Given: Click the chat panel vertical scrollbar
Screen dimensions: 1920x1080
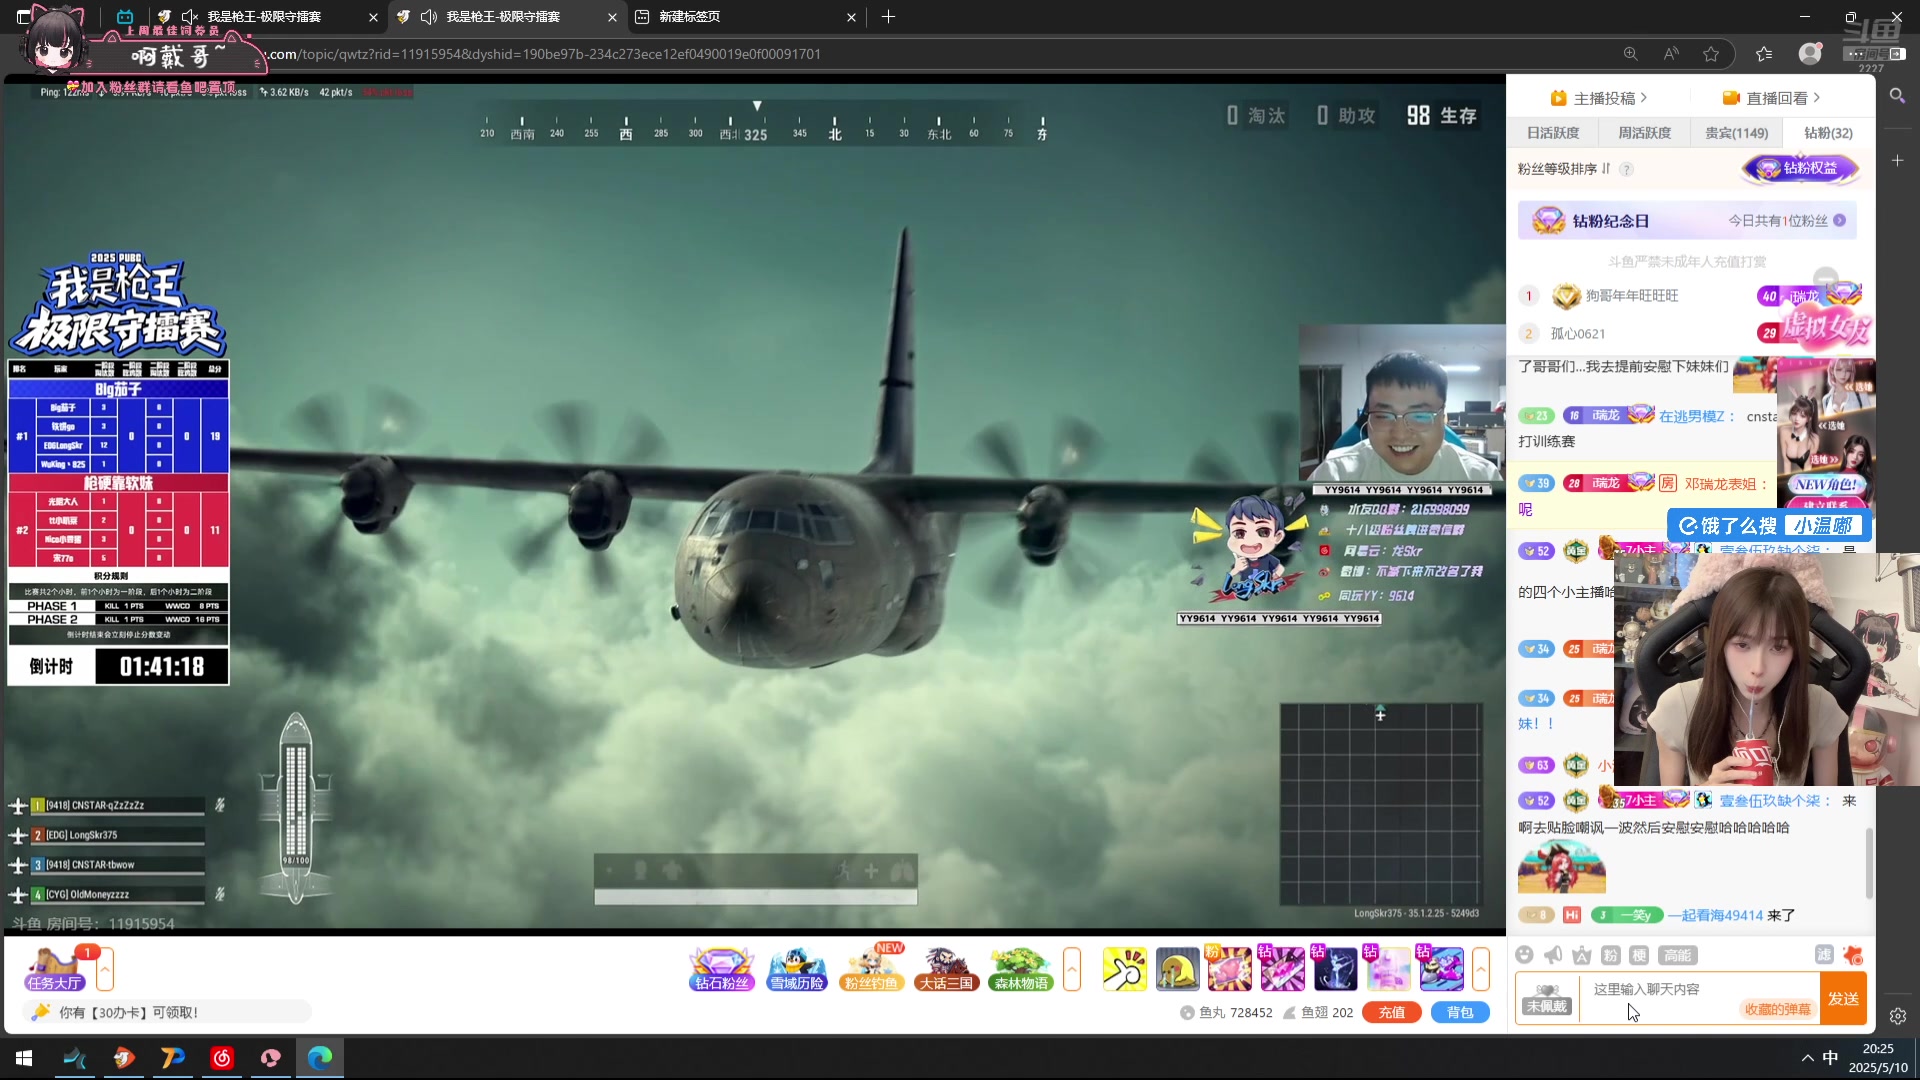Looking at the screenshot, I should tap(1868, 862).
